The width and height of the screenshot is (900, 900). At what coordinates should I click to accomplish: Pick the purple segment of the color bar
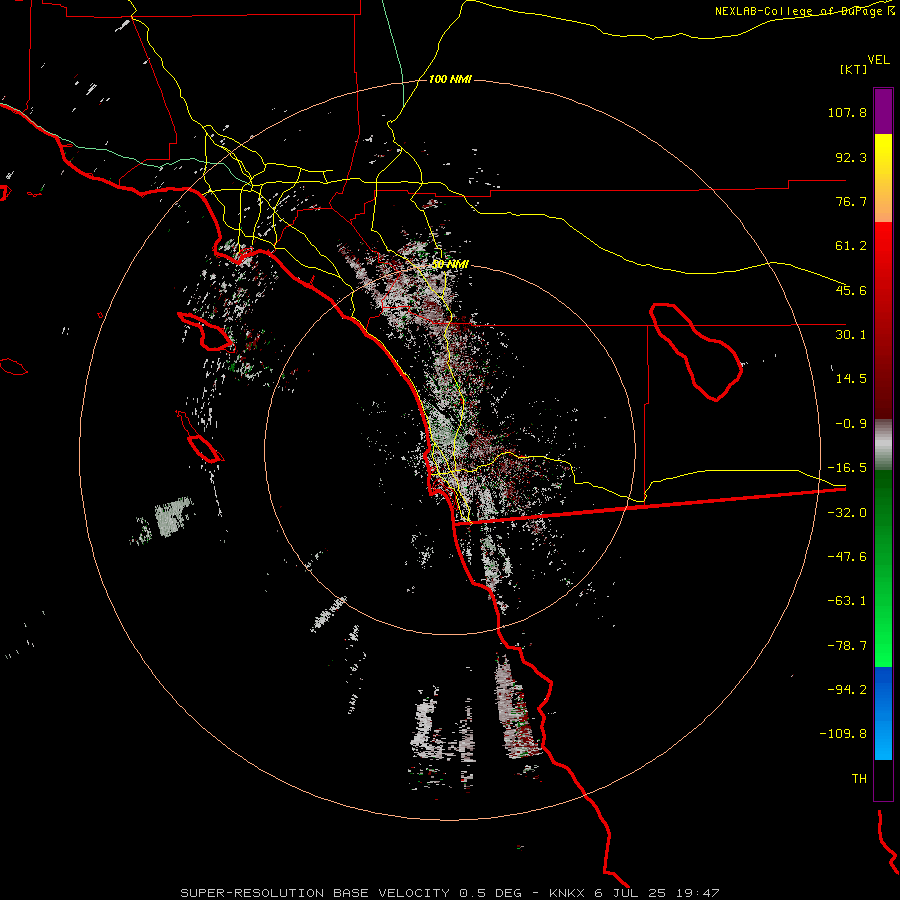point(883,111)
